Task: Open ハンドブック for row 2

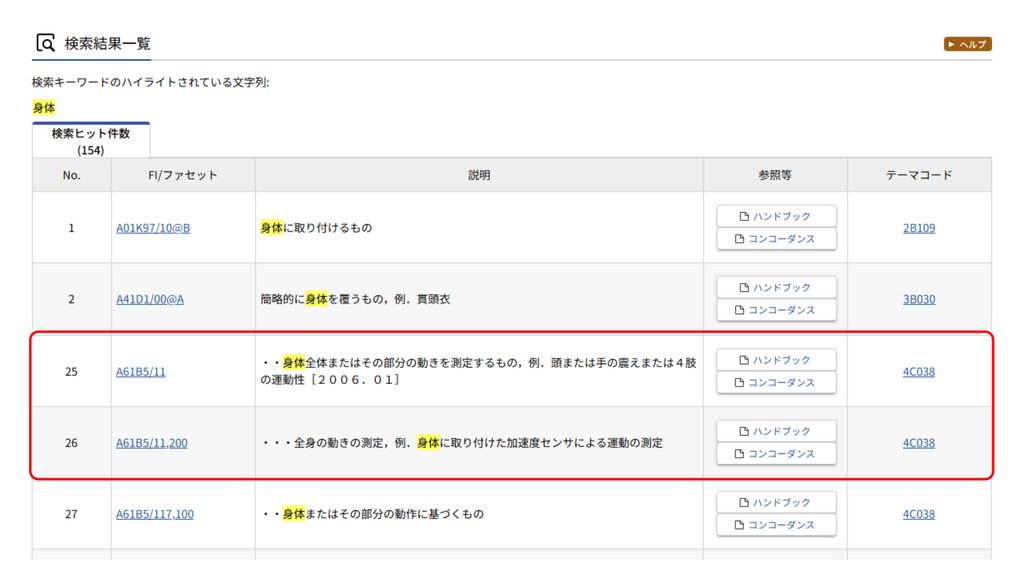Action: tap(776, 287)
